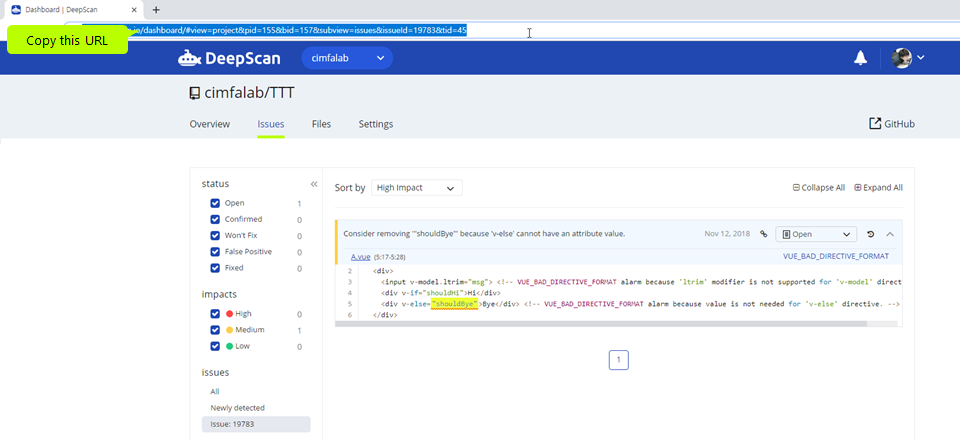This screenshot has height=440, width=960.
Task: Click Collapse All
Action: click(823, 188)
